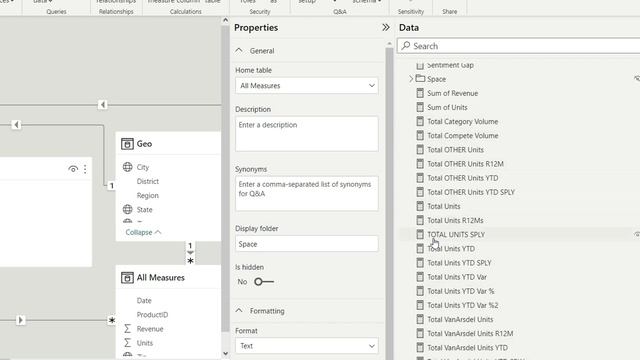This screenshot has width=640, height=360.
Task: Click canvas scrollbar down arrow
Action: [225, 353]
